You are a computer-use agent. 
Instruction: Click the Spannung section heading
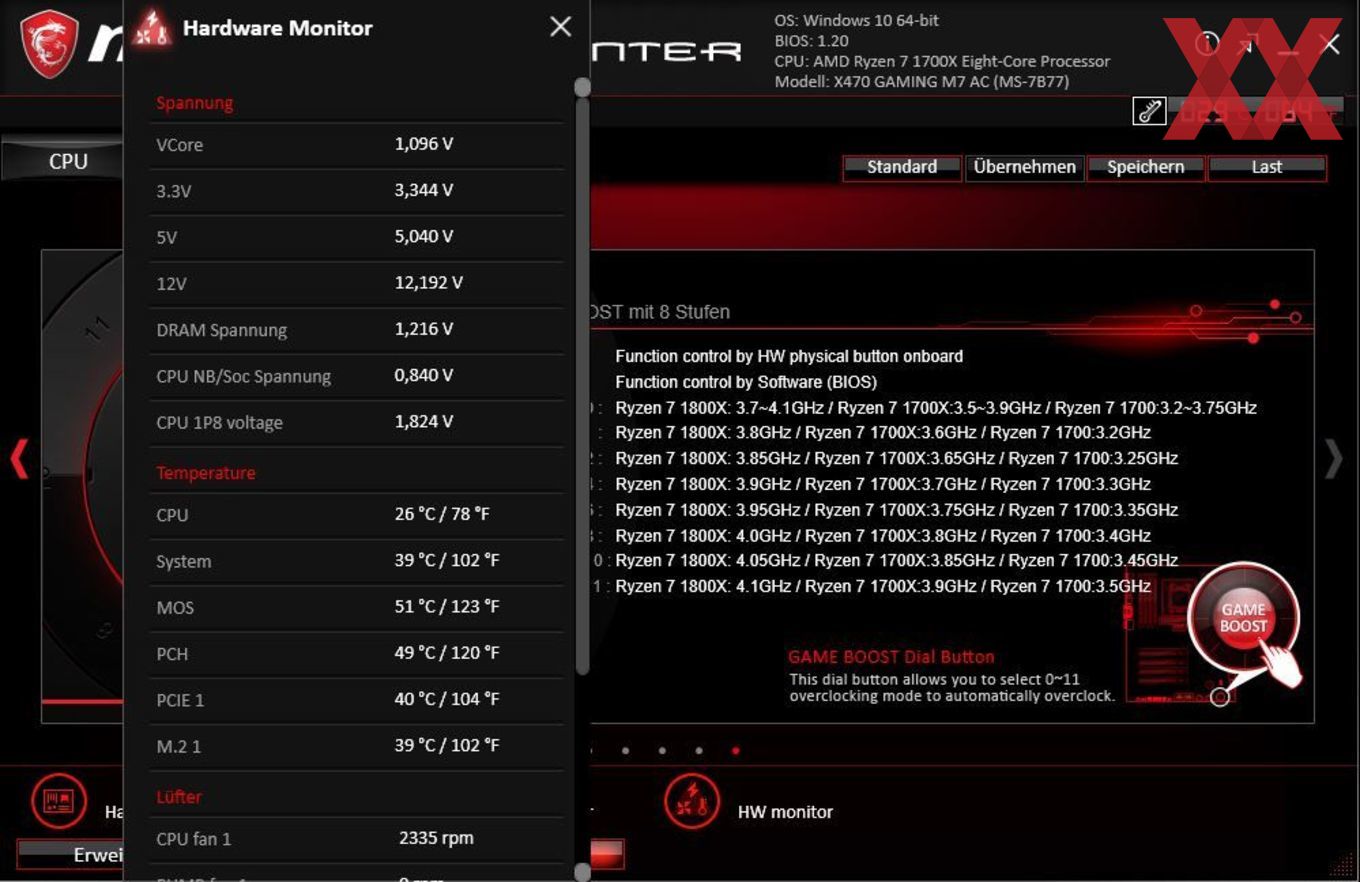coord(194,102)
